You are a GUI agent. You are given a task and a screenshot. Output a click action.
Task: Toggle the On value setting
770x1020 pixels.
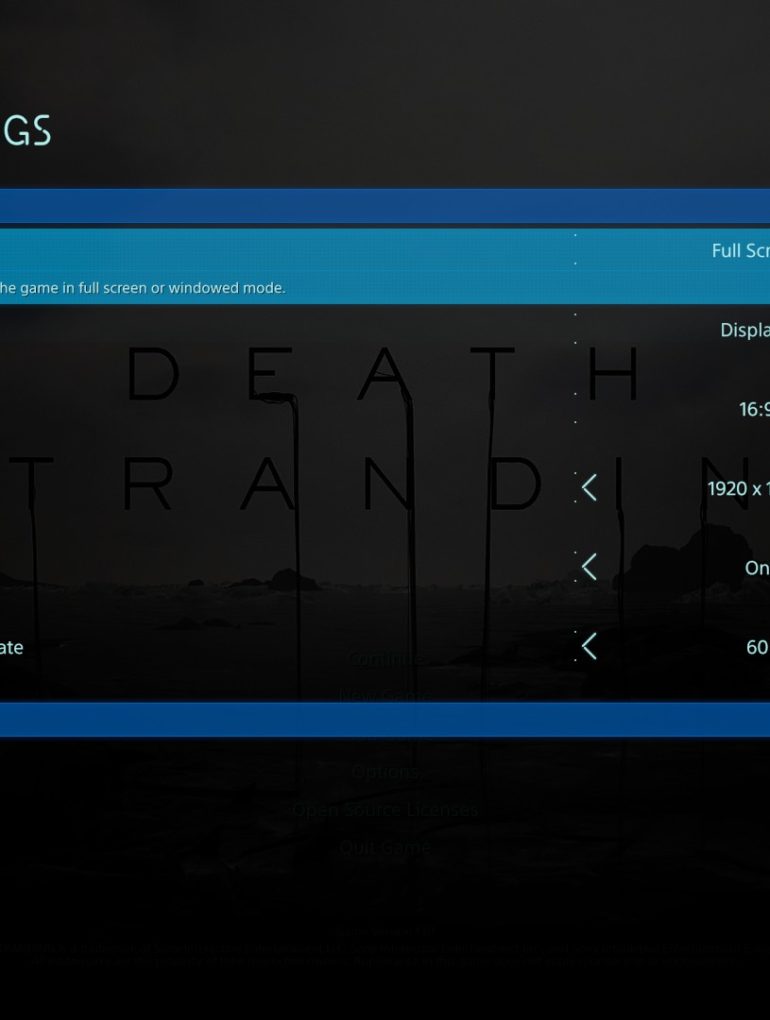[757, 568]
